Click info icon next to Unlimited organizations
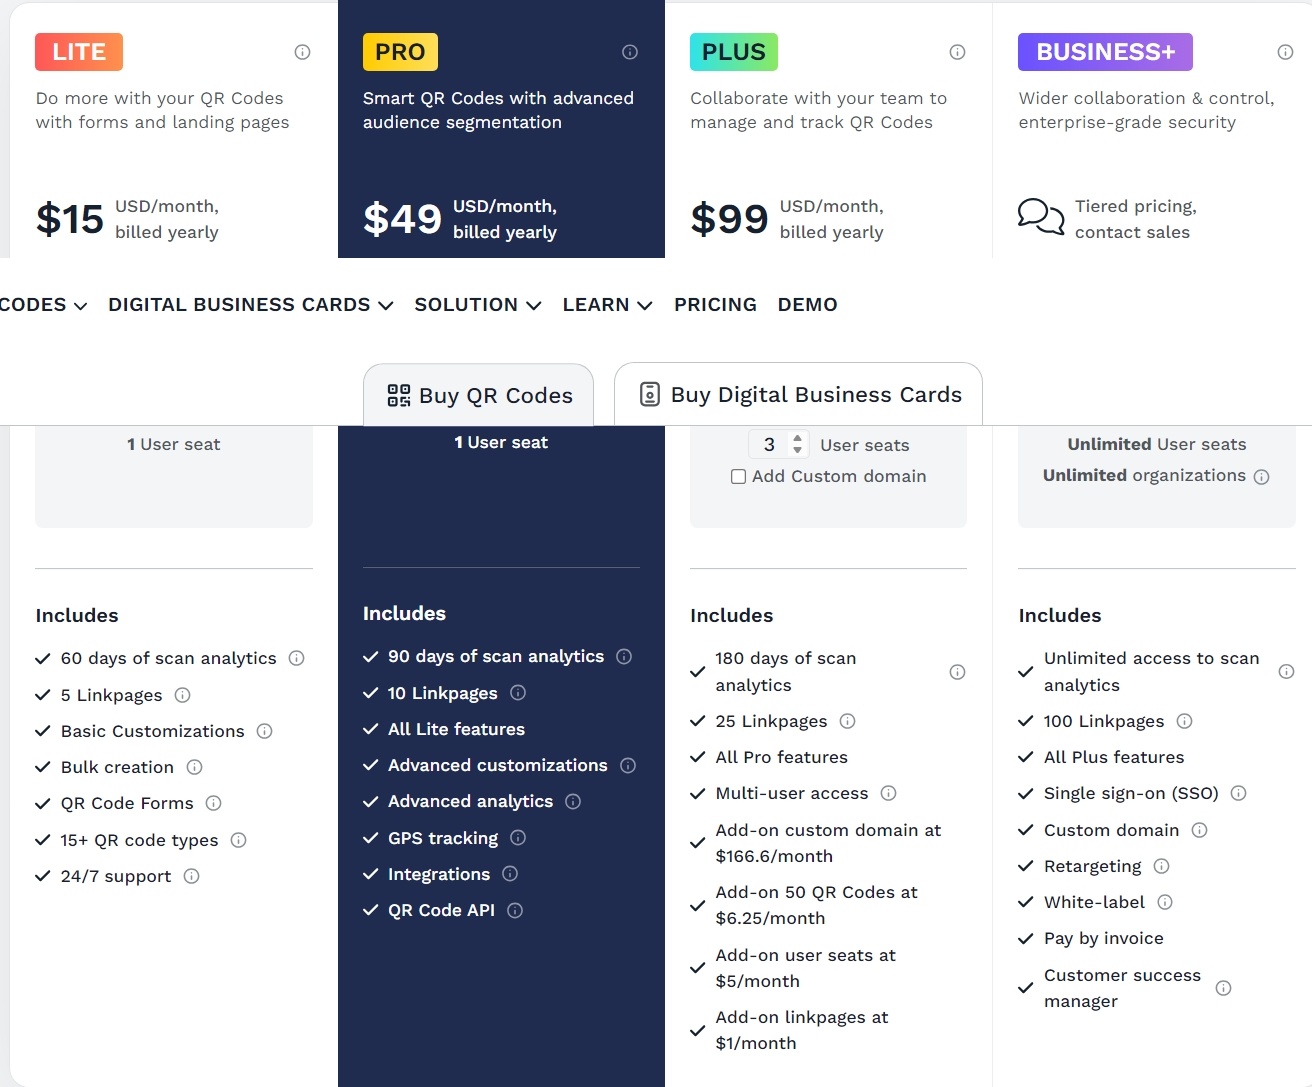This screenshot has width=1312, height=1087. click(x=1262, y=477)
